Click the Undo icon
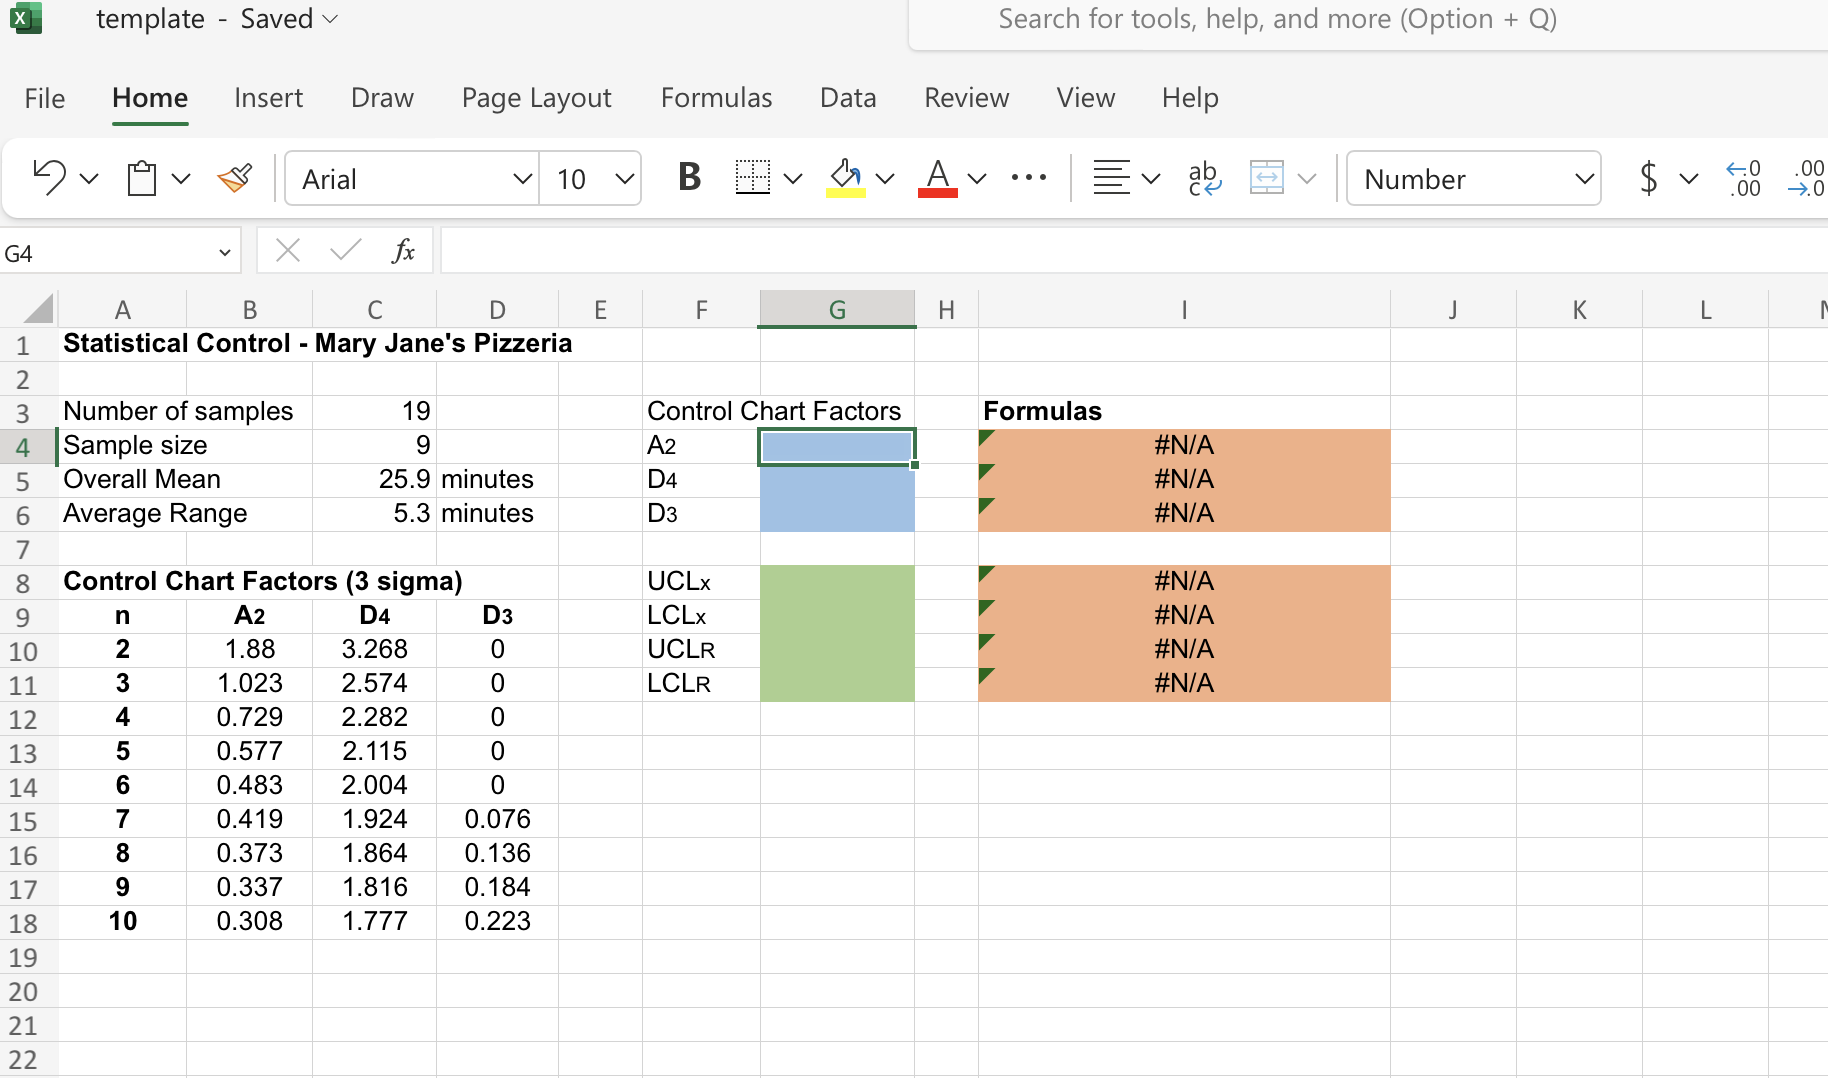Viewport: 1828px width, 1078px height. pyautogui.click(x=48, y=178)
